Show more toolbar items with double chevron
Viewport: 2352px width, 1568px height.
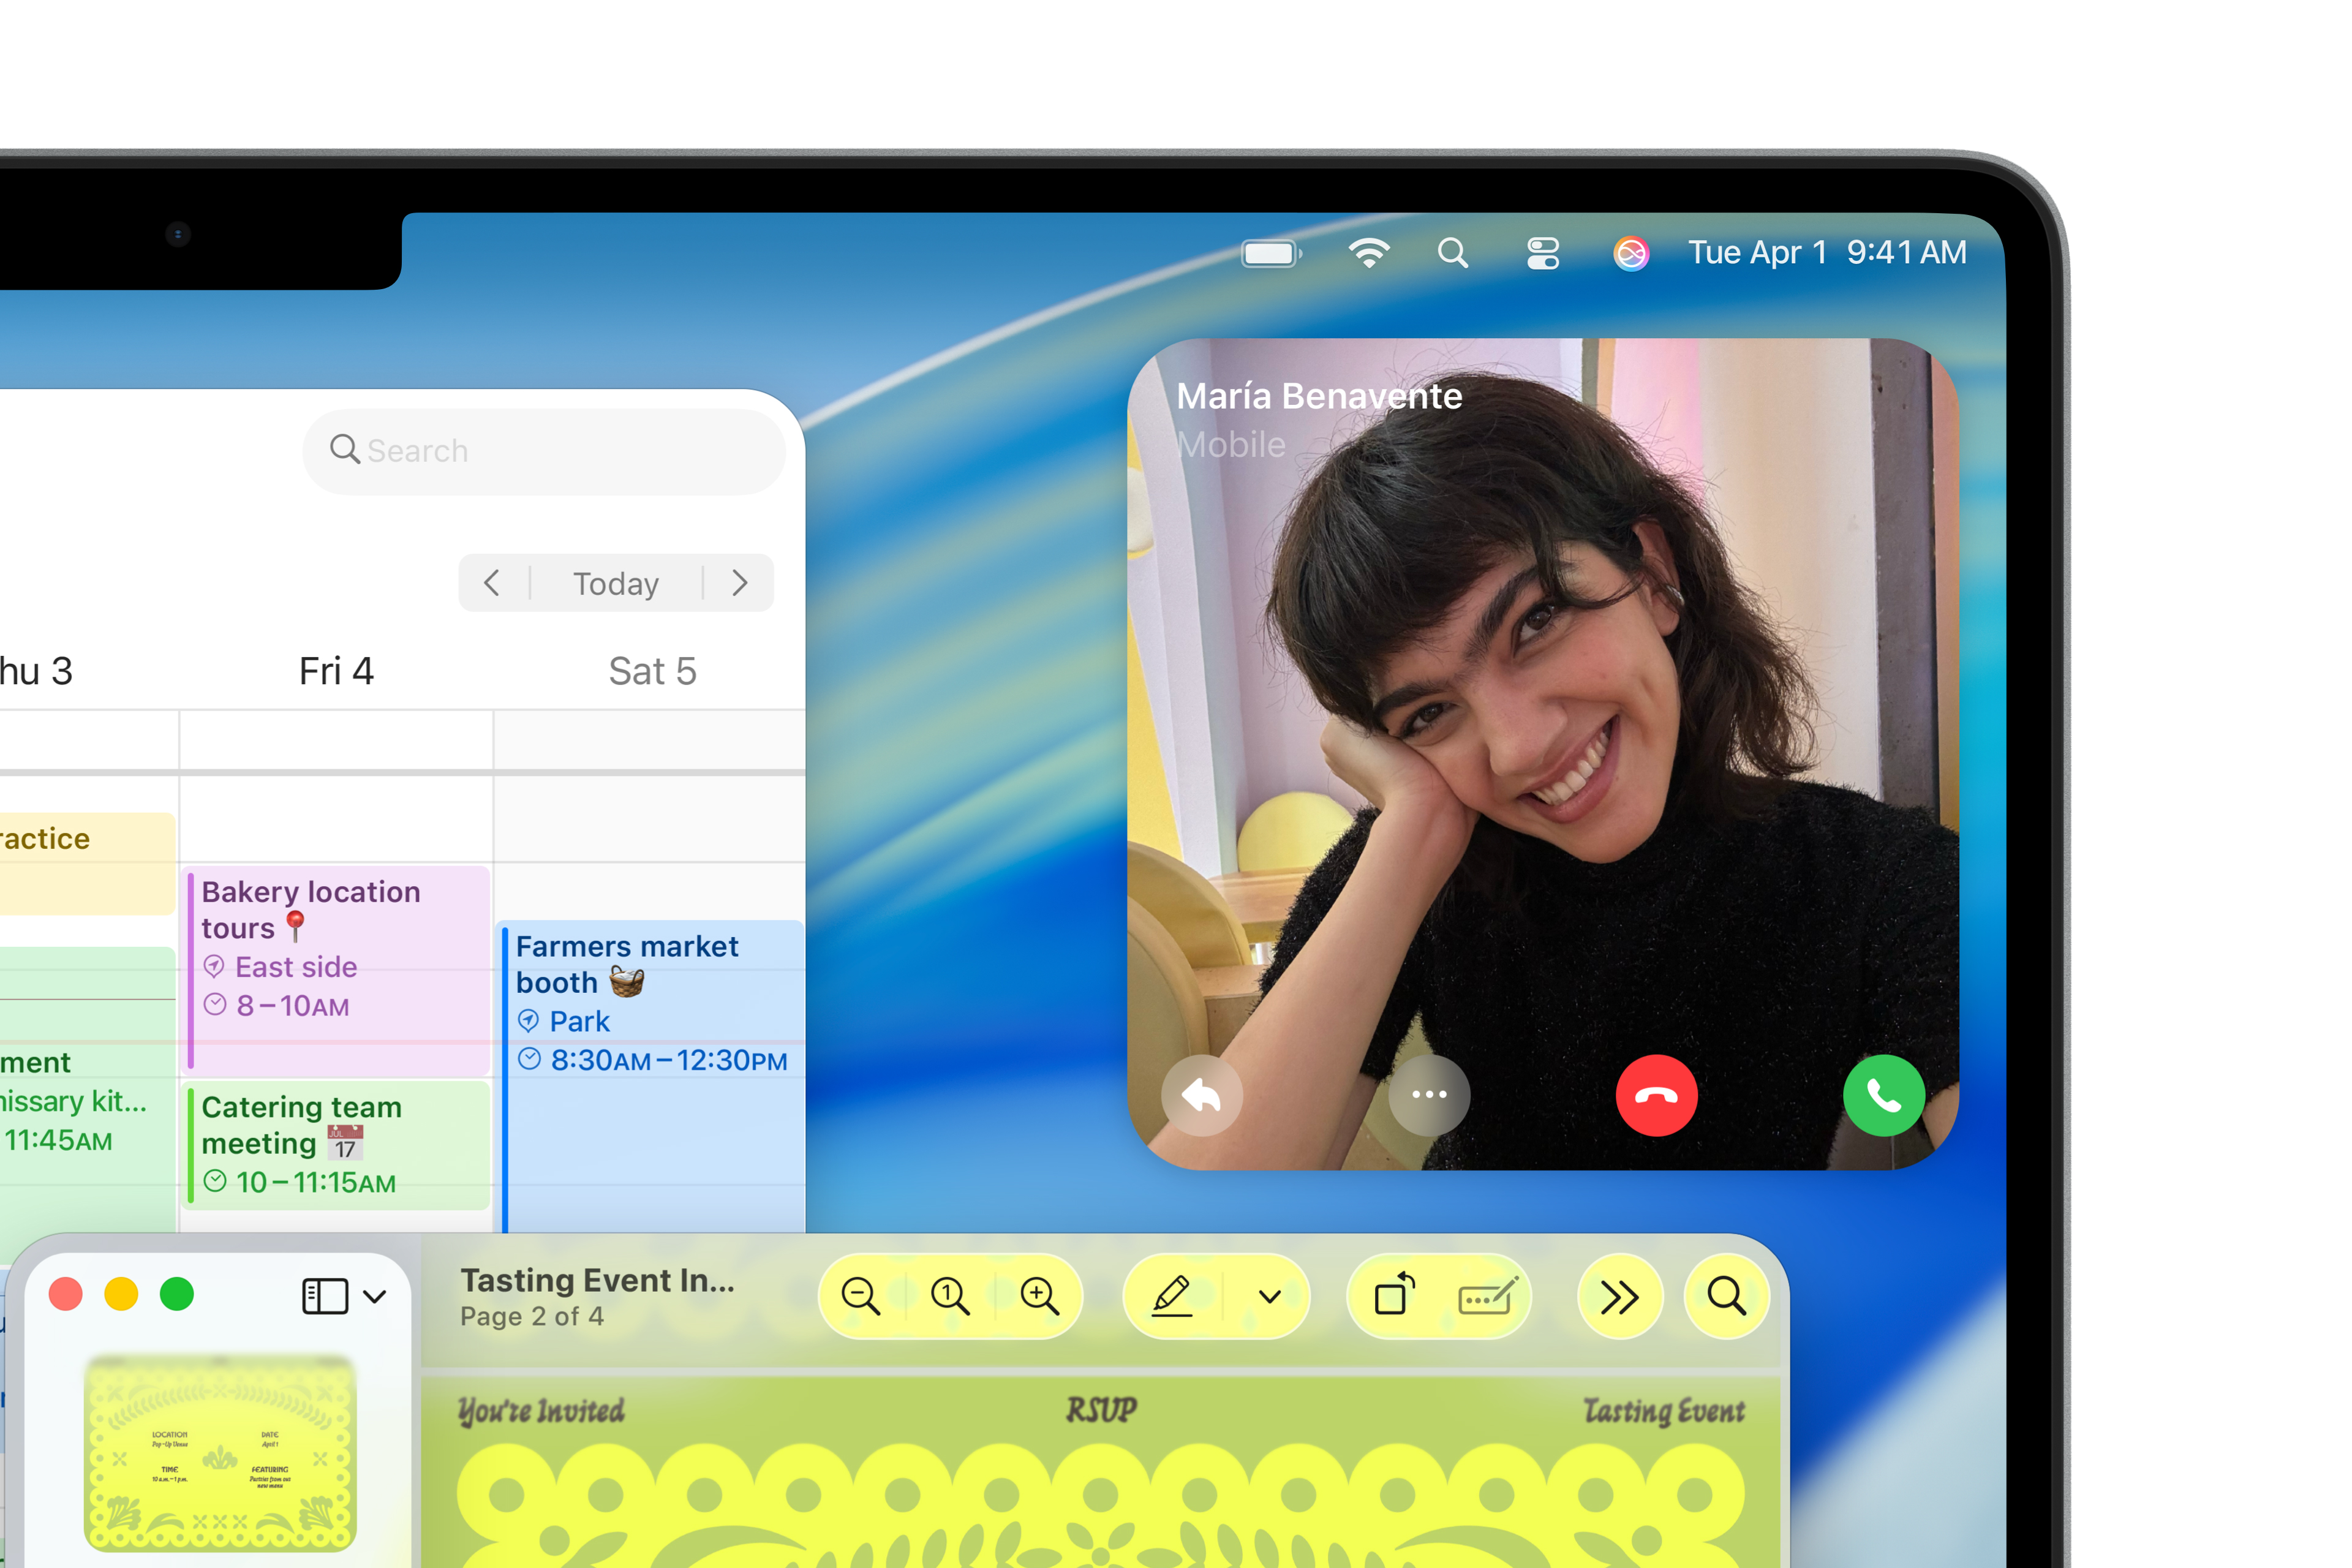pos(1619,1297)
